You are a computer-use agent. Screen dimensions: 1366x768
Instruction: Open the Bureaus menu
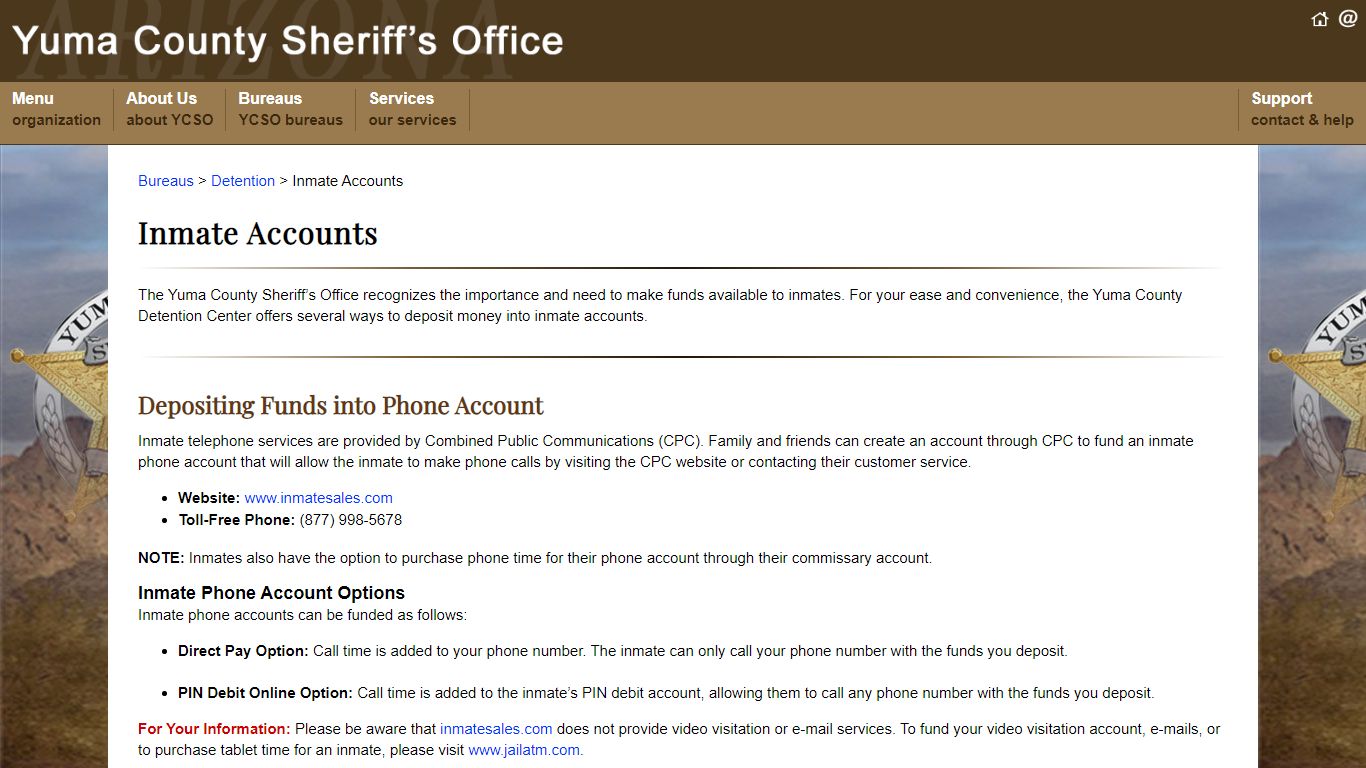point(290,109)
